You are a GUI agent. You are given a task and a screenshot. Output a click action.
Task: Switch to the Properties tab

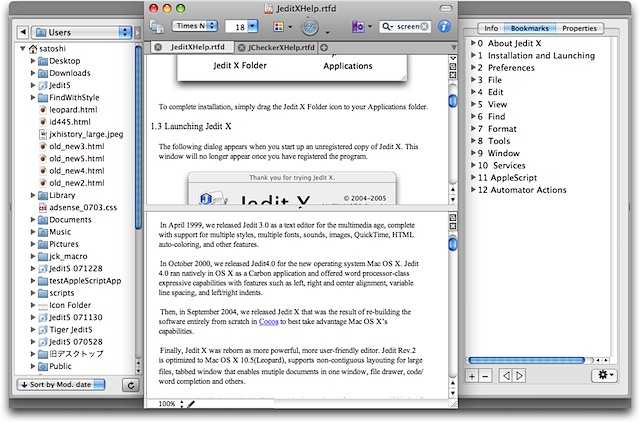point(579,28)
